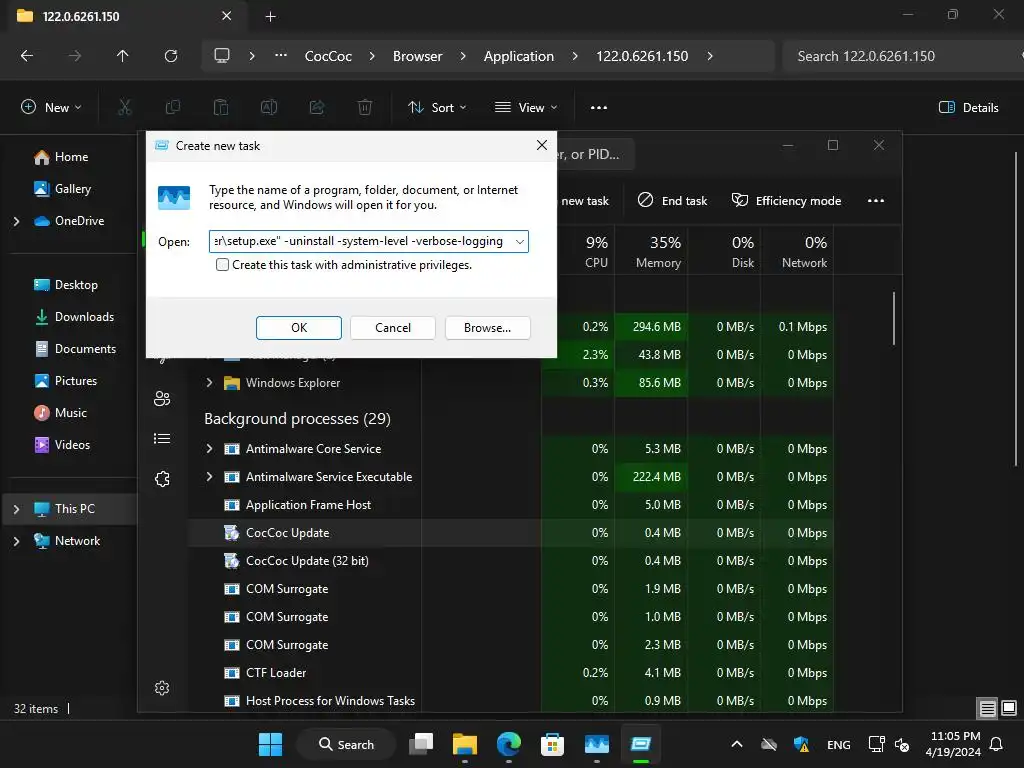The height and width of the screenshot is (768, 1024).
Task: Open Microsoft Store from taskbar
Action: pos(552,744)
